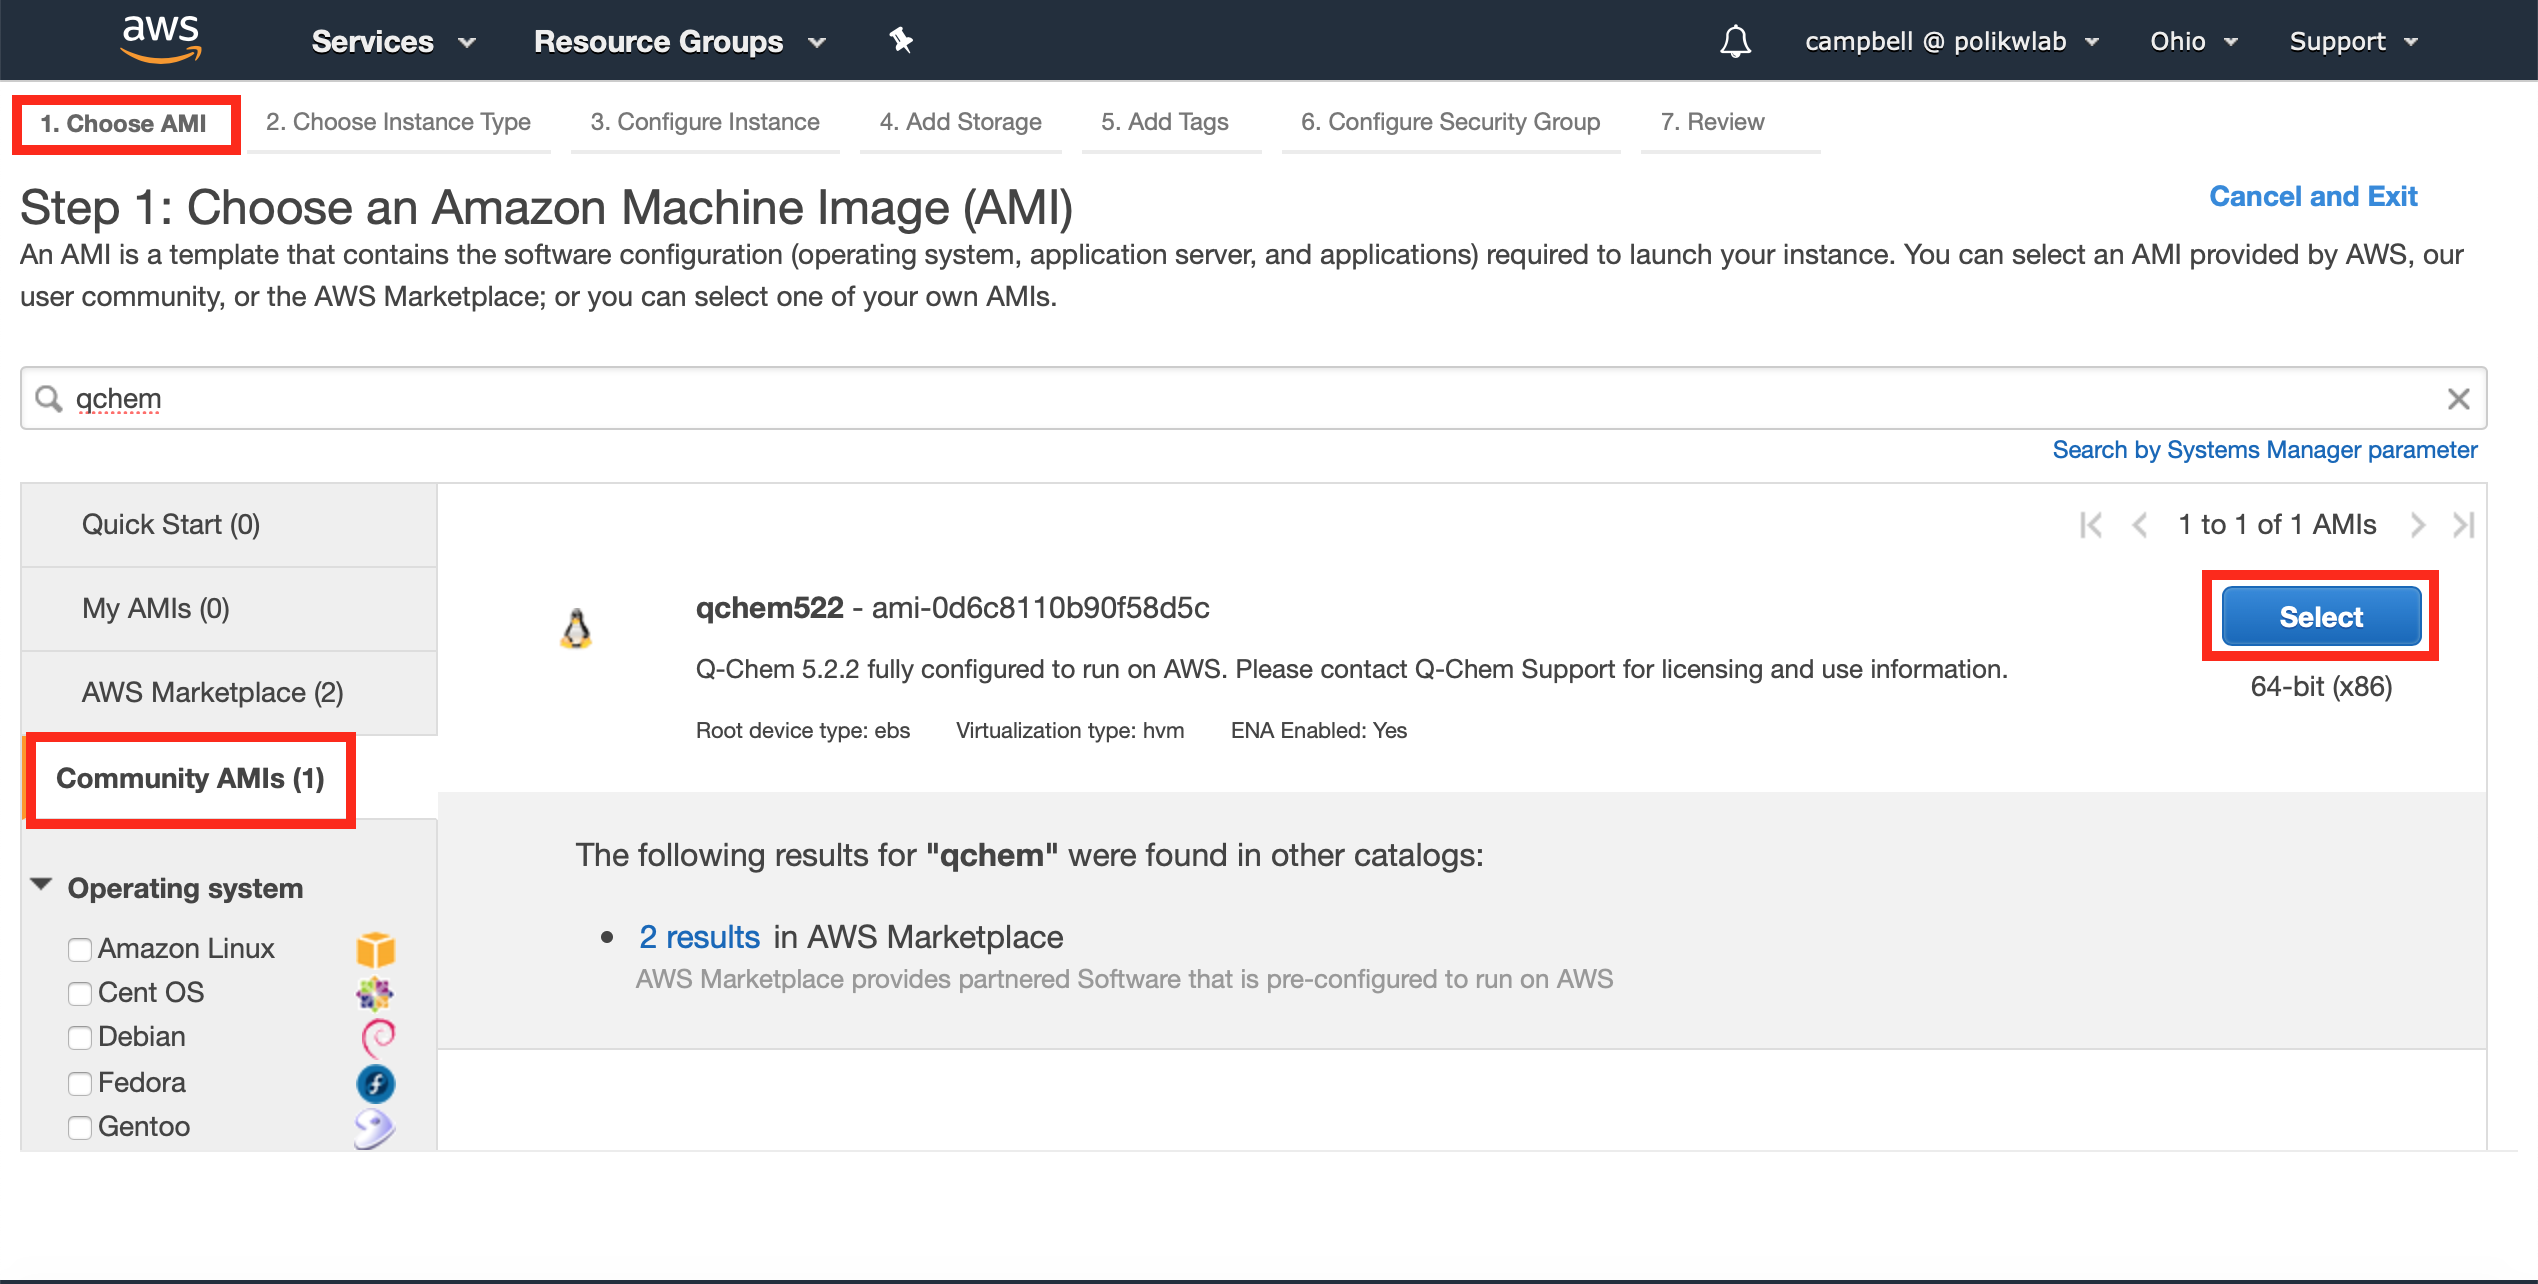Click the Root device type: ebs text
The image size is (2538, 1284).
[x=803, y=731]
